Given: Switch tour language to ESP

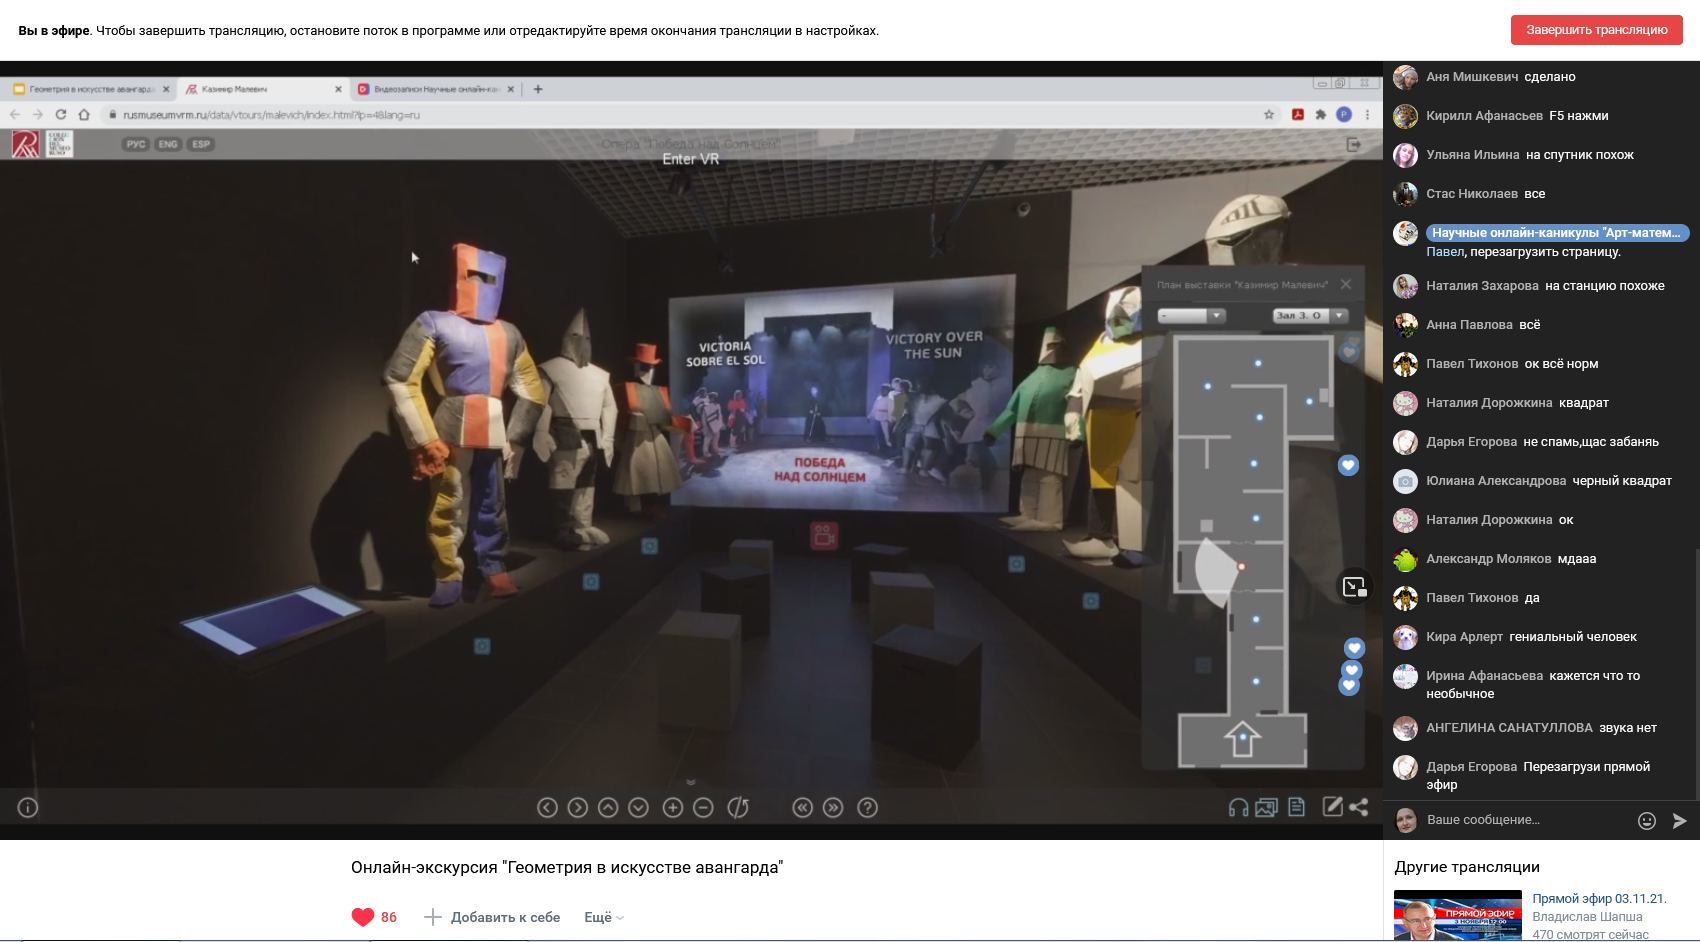Looking at the screenshot, I should pyautogui.click(x=201, y=144).
